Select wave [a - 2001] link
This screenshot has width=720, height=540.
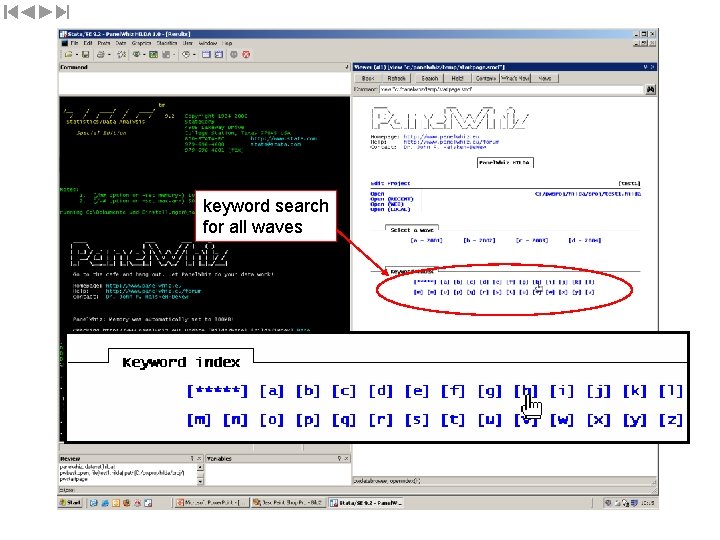point(426,240)
